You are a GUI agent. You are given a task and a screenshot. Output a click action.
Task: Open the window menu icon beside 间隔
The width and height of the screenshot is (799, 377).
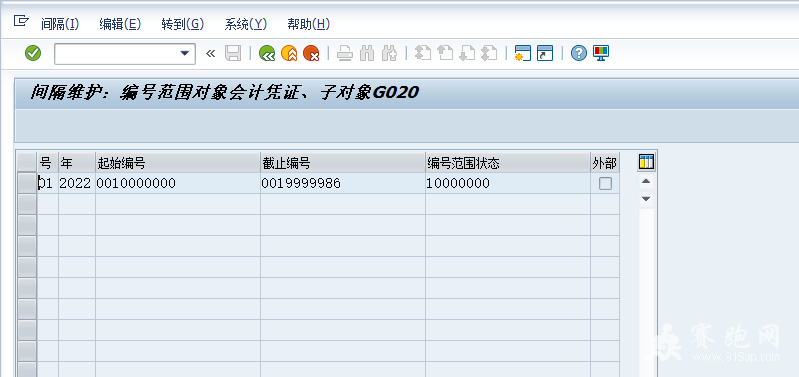pyautogui.click(x=21, y=21)
